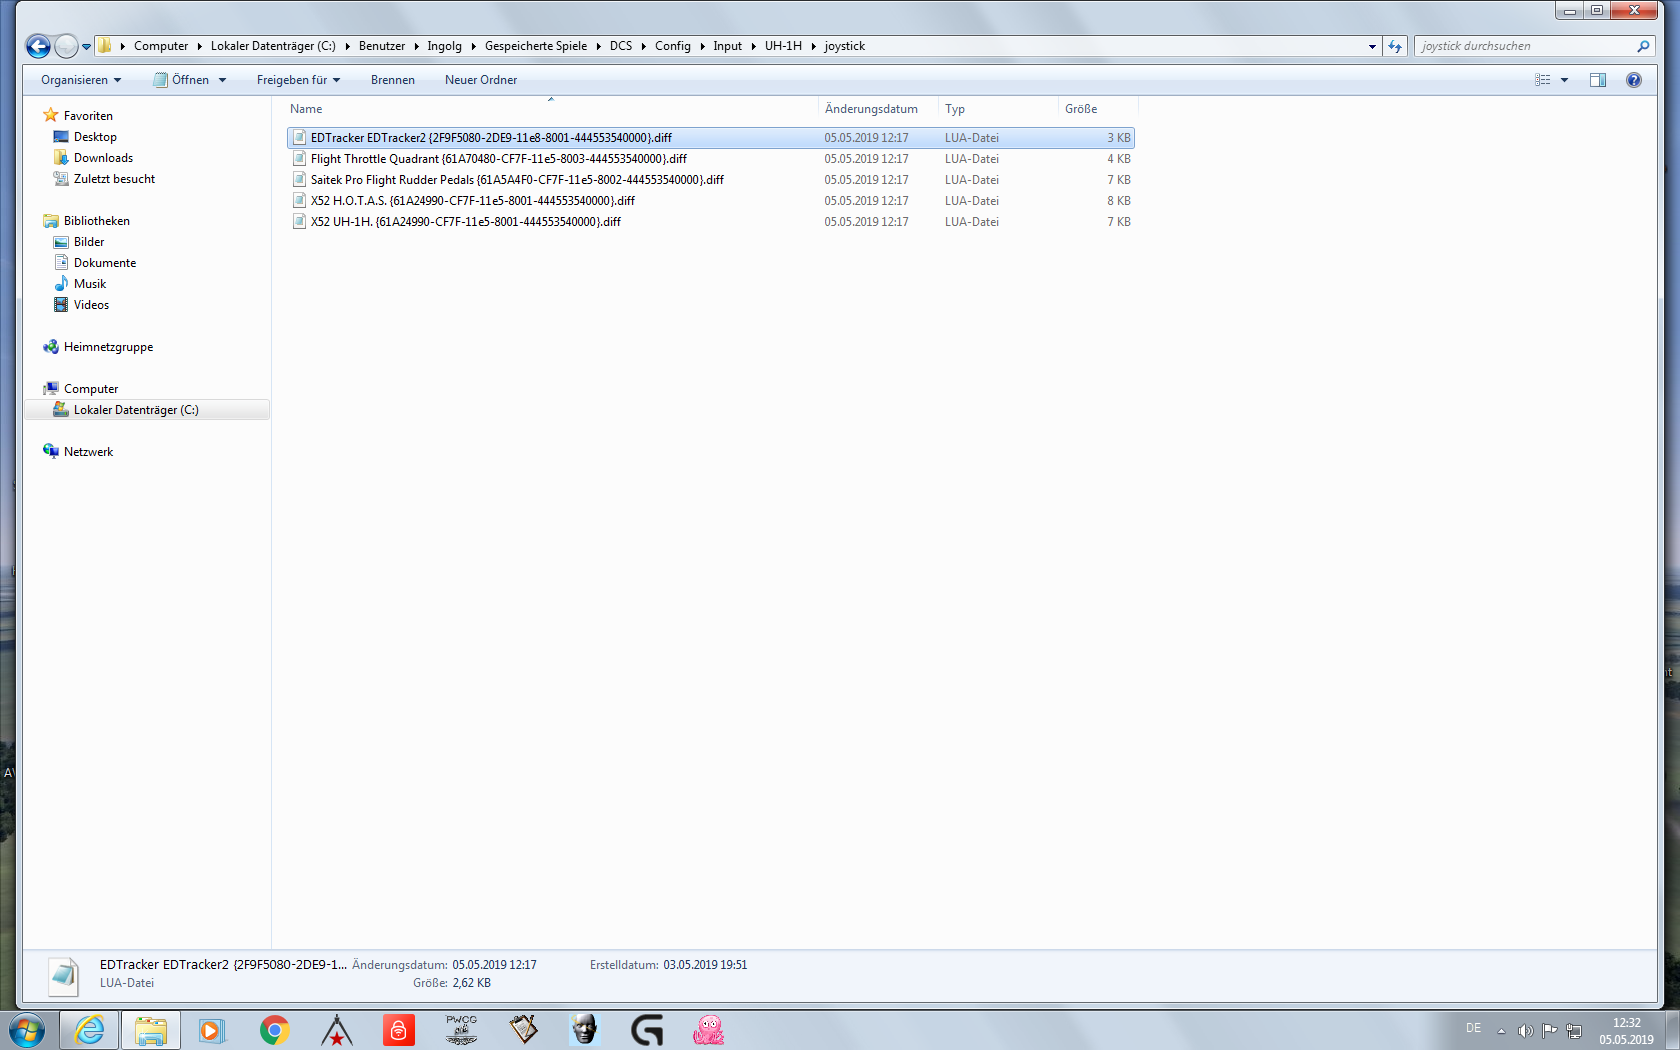
Task: Click the DE language indicator
Action: tap(1473, 1028)
